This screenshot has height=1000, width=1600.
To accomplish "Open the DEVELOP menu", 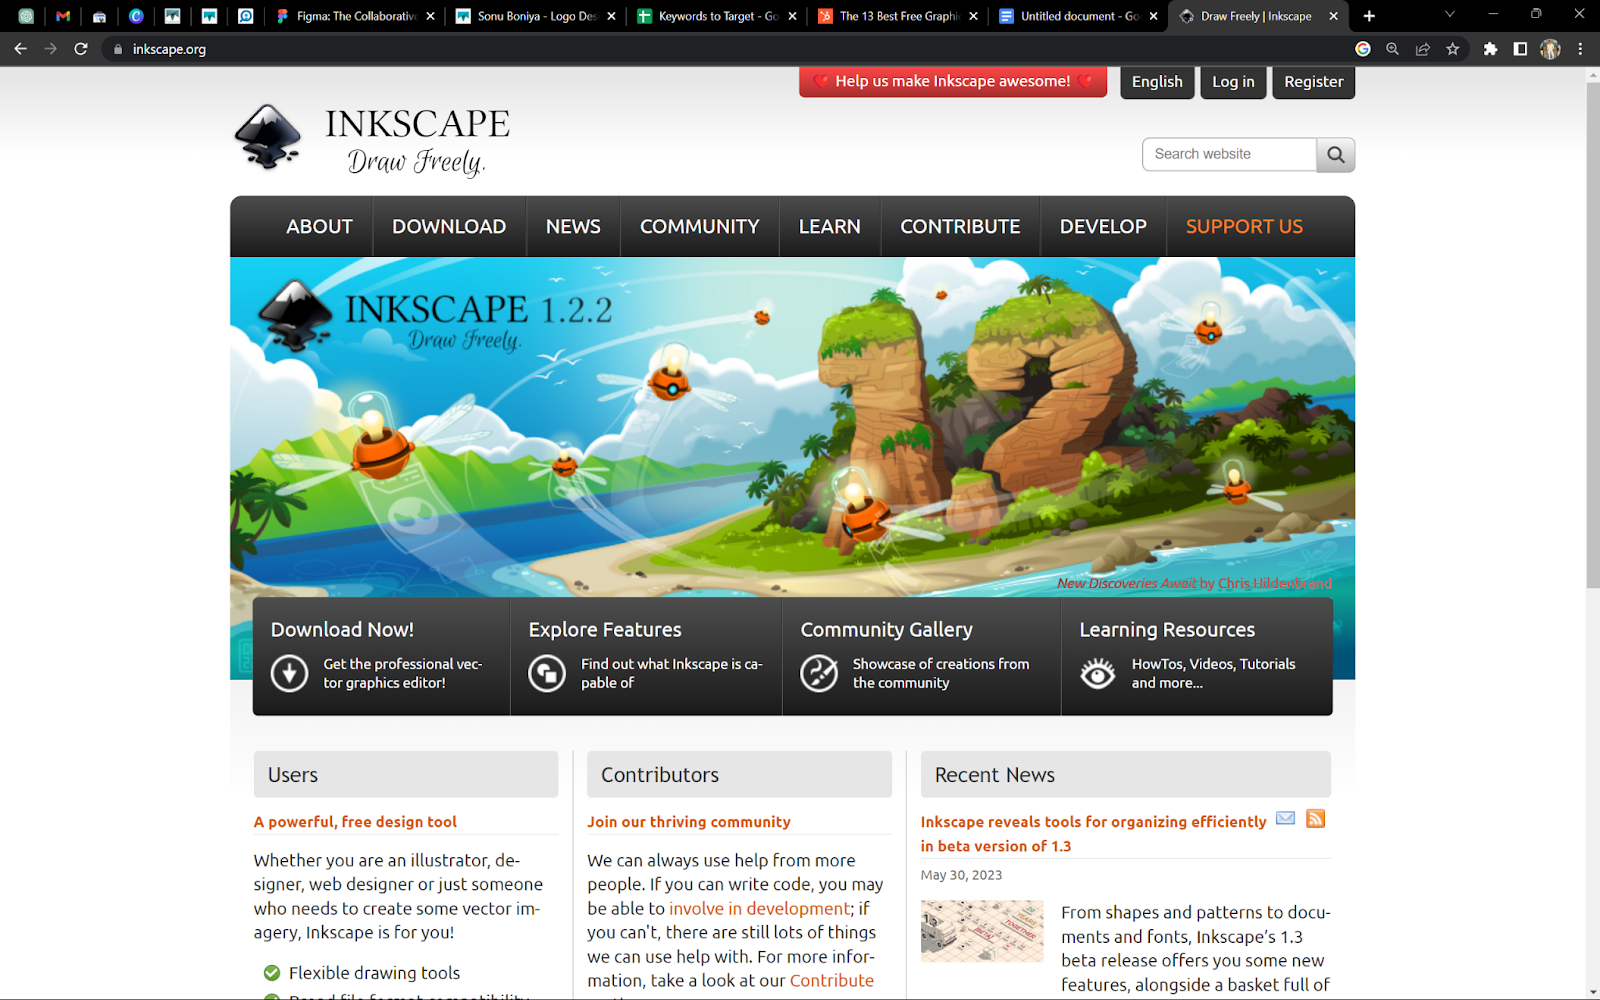I will pyautogui.click(x=1103, y=227).
